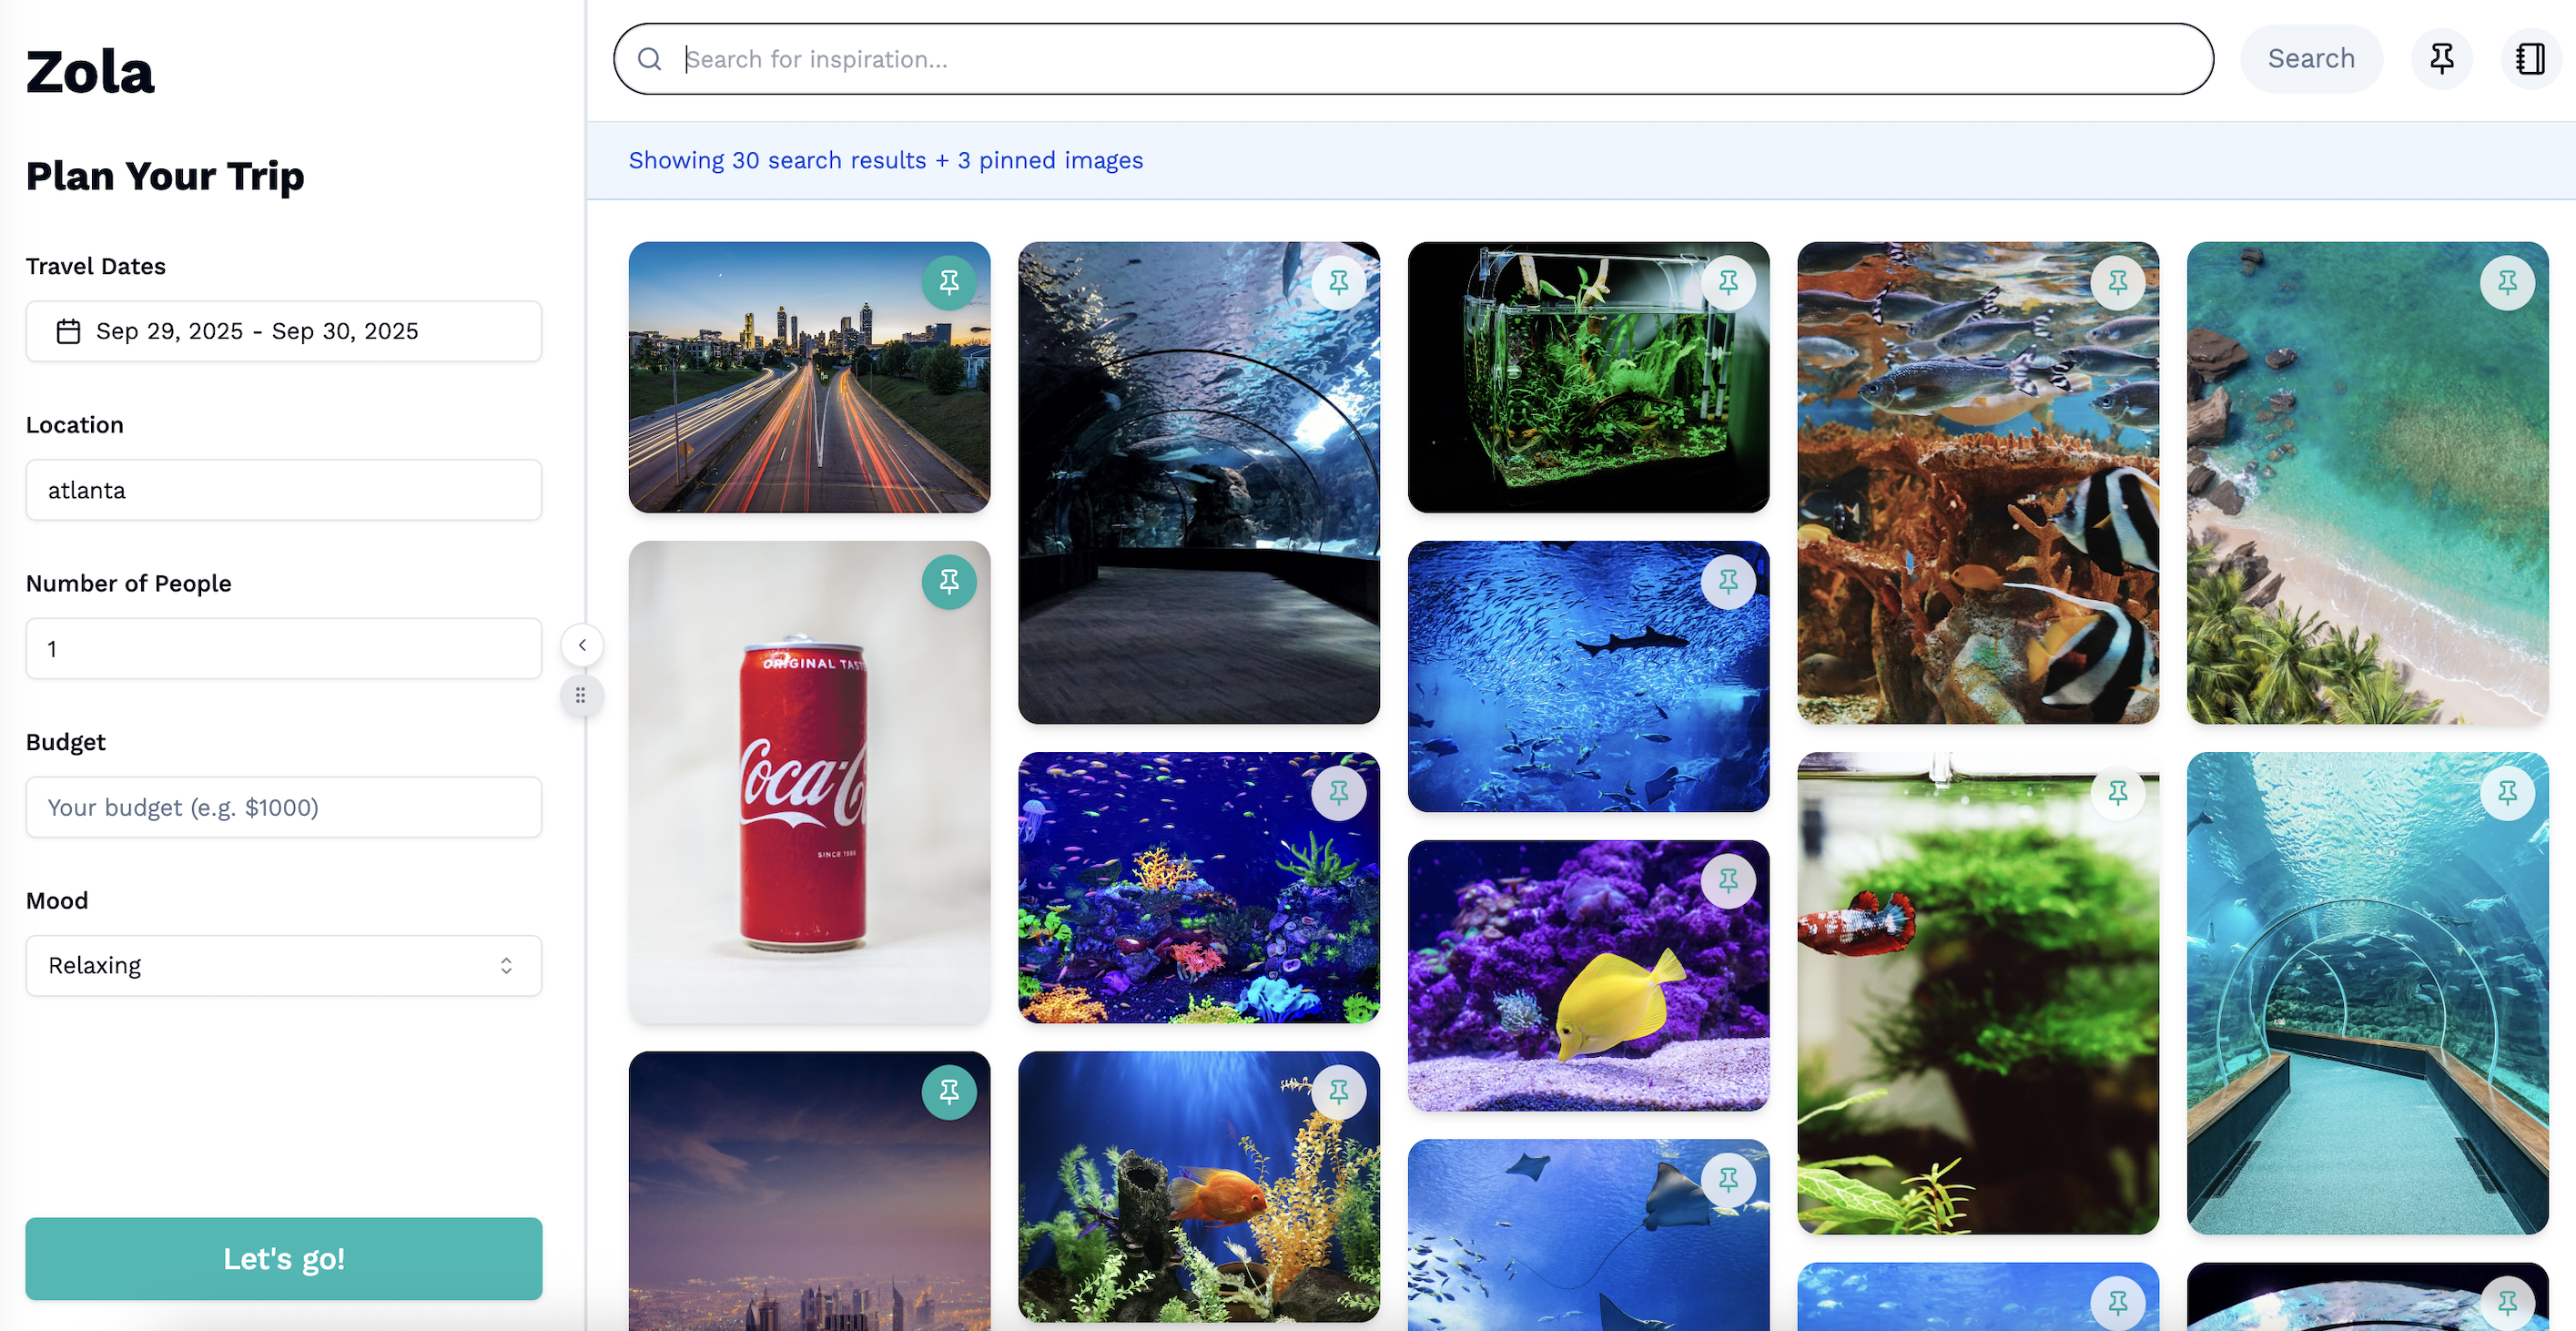Click calendar icon in Travel Dates field
This screenshot has width=2576, height=1331.
(68, 331)
